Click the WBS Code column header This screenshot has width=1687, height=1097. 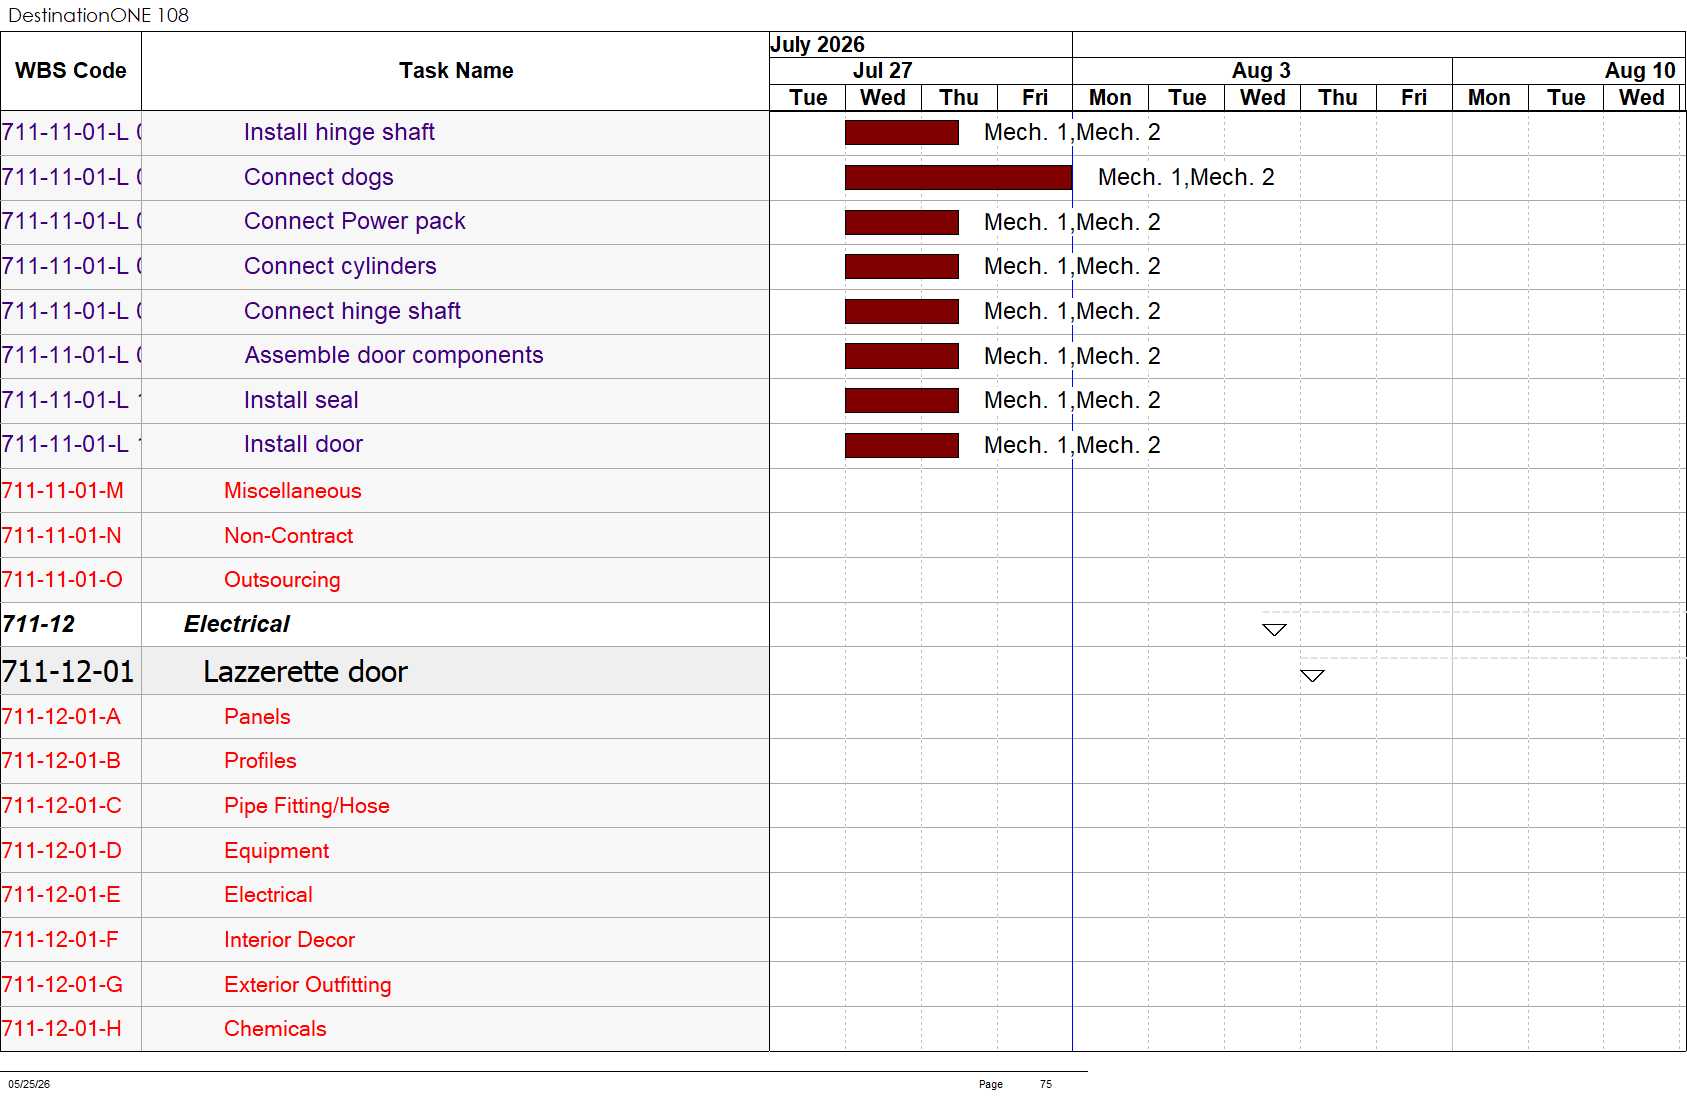coord(71,71)
